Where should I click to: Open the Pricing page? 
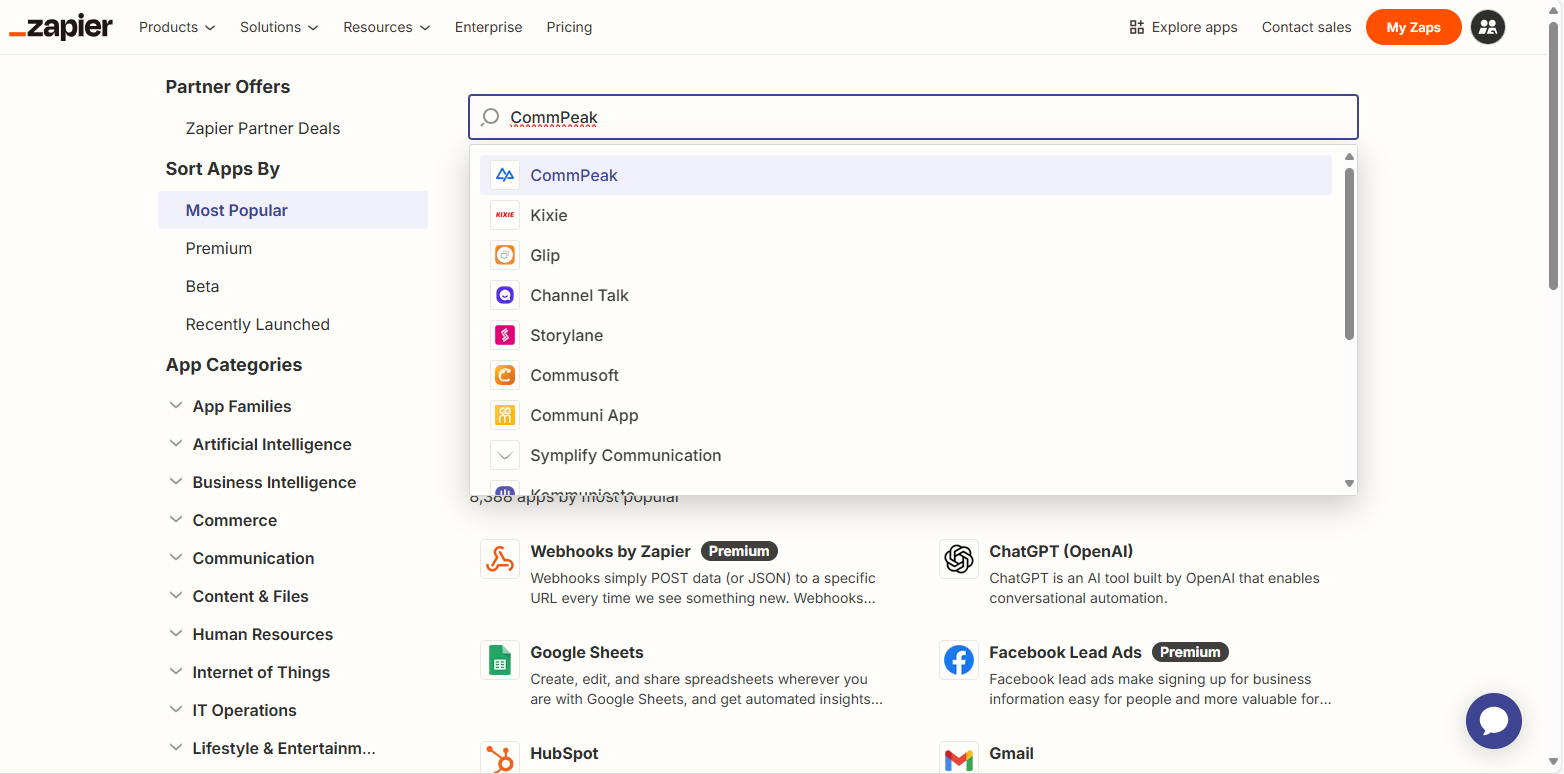click(569, 27)
